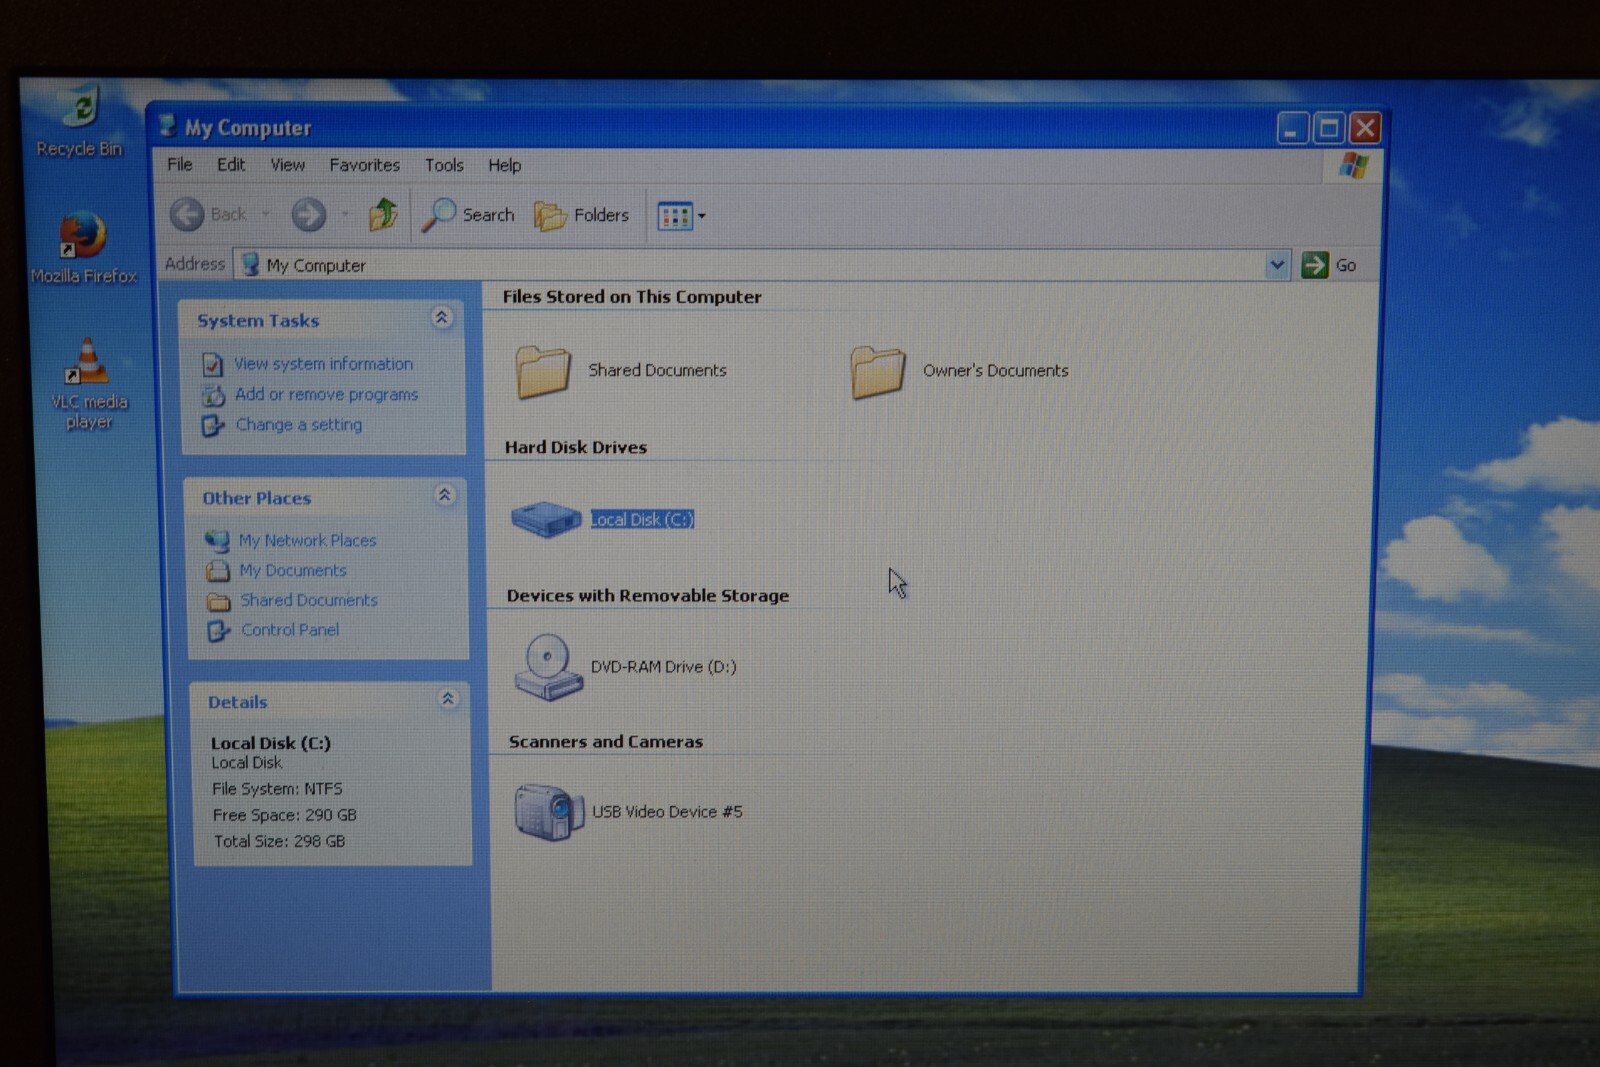Image resolution: width=1600 pixels, height=1067 pixels.
Task: Open Shared Documents link in Other Places
Action: 309,600
